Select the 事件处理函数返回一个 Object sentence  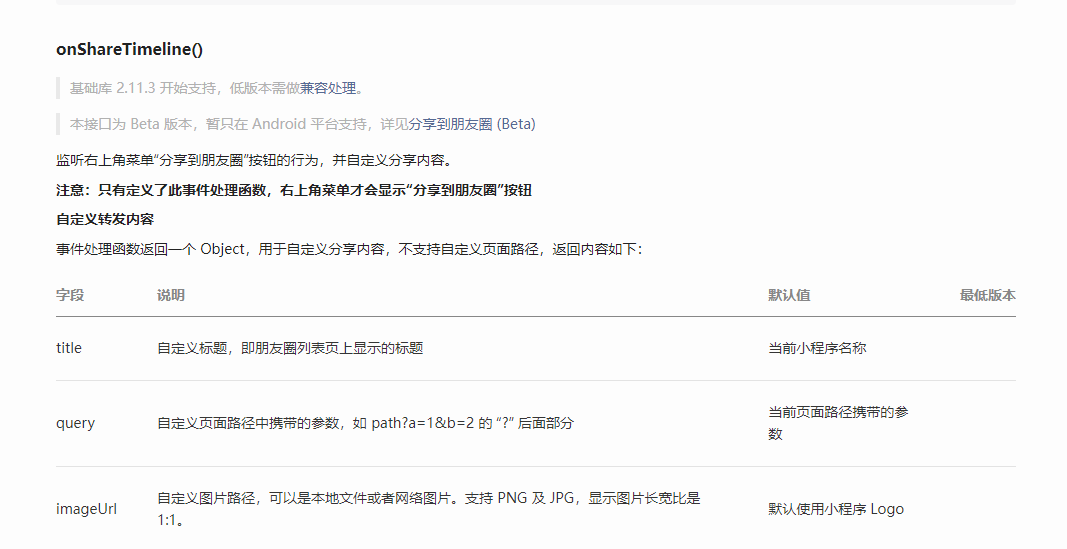(349, 249)
